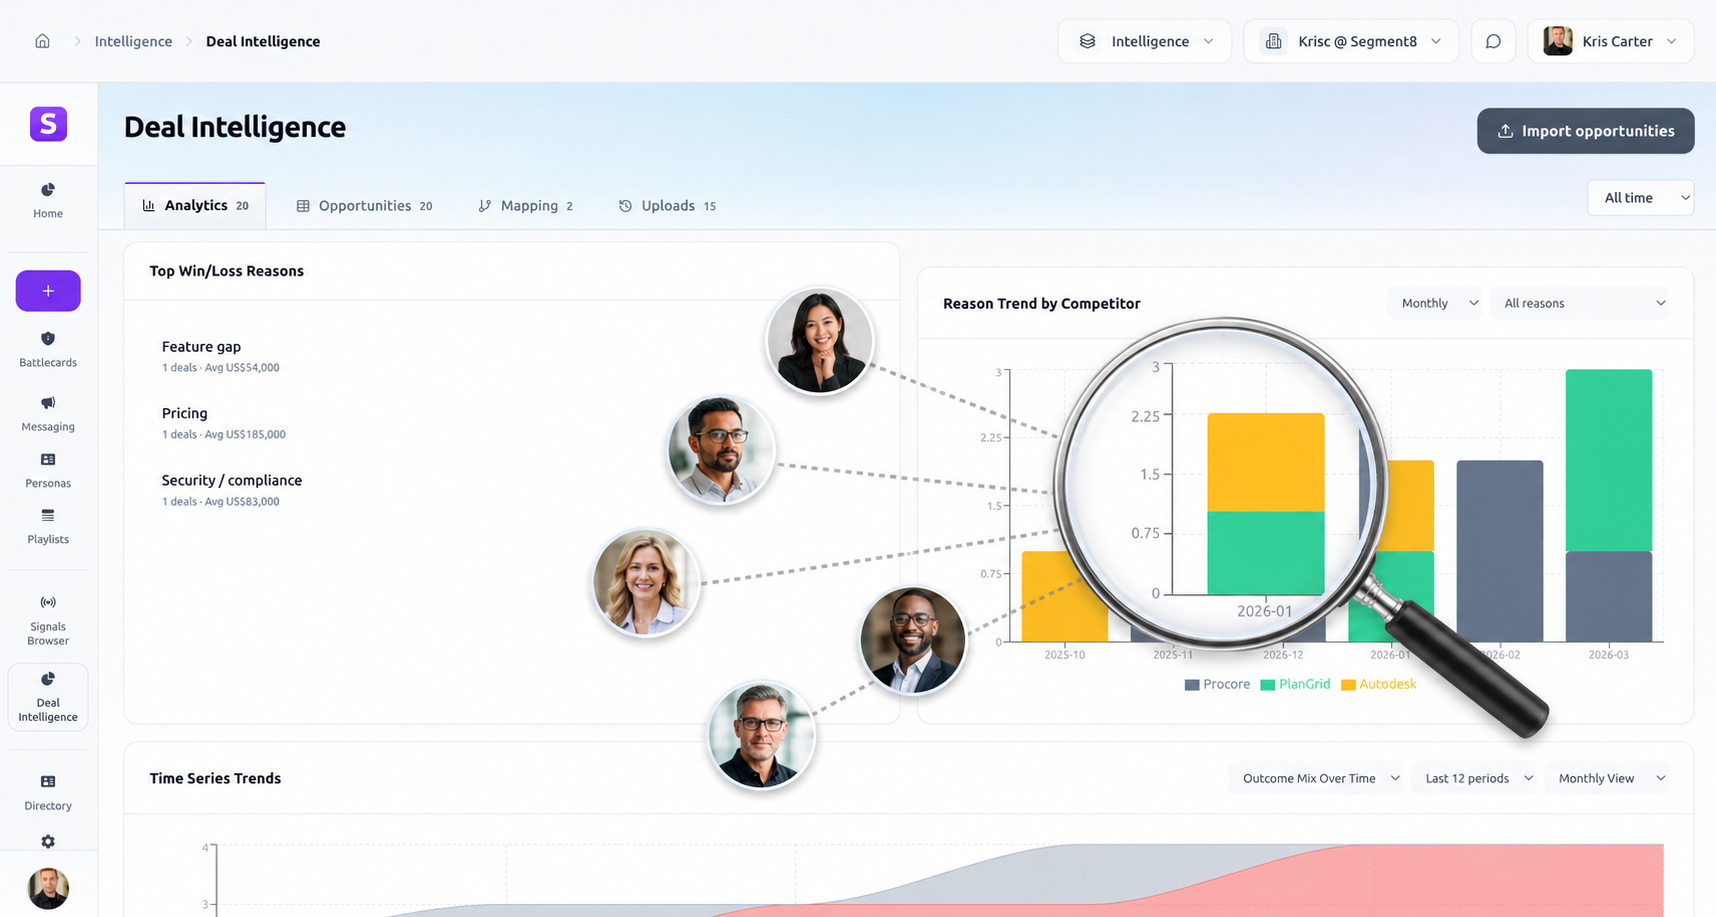The image size is (1716, 917).
Task: Switch to the Mapping tab
Action: 526,205
